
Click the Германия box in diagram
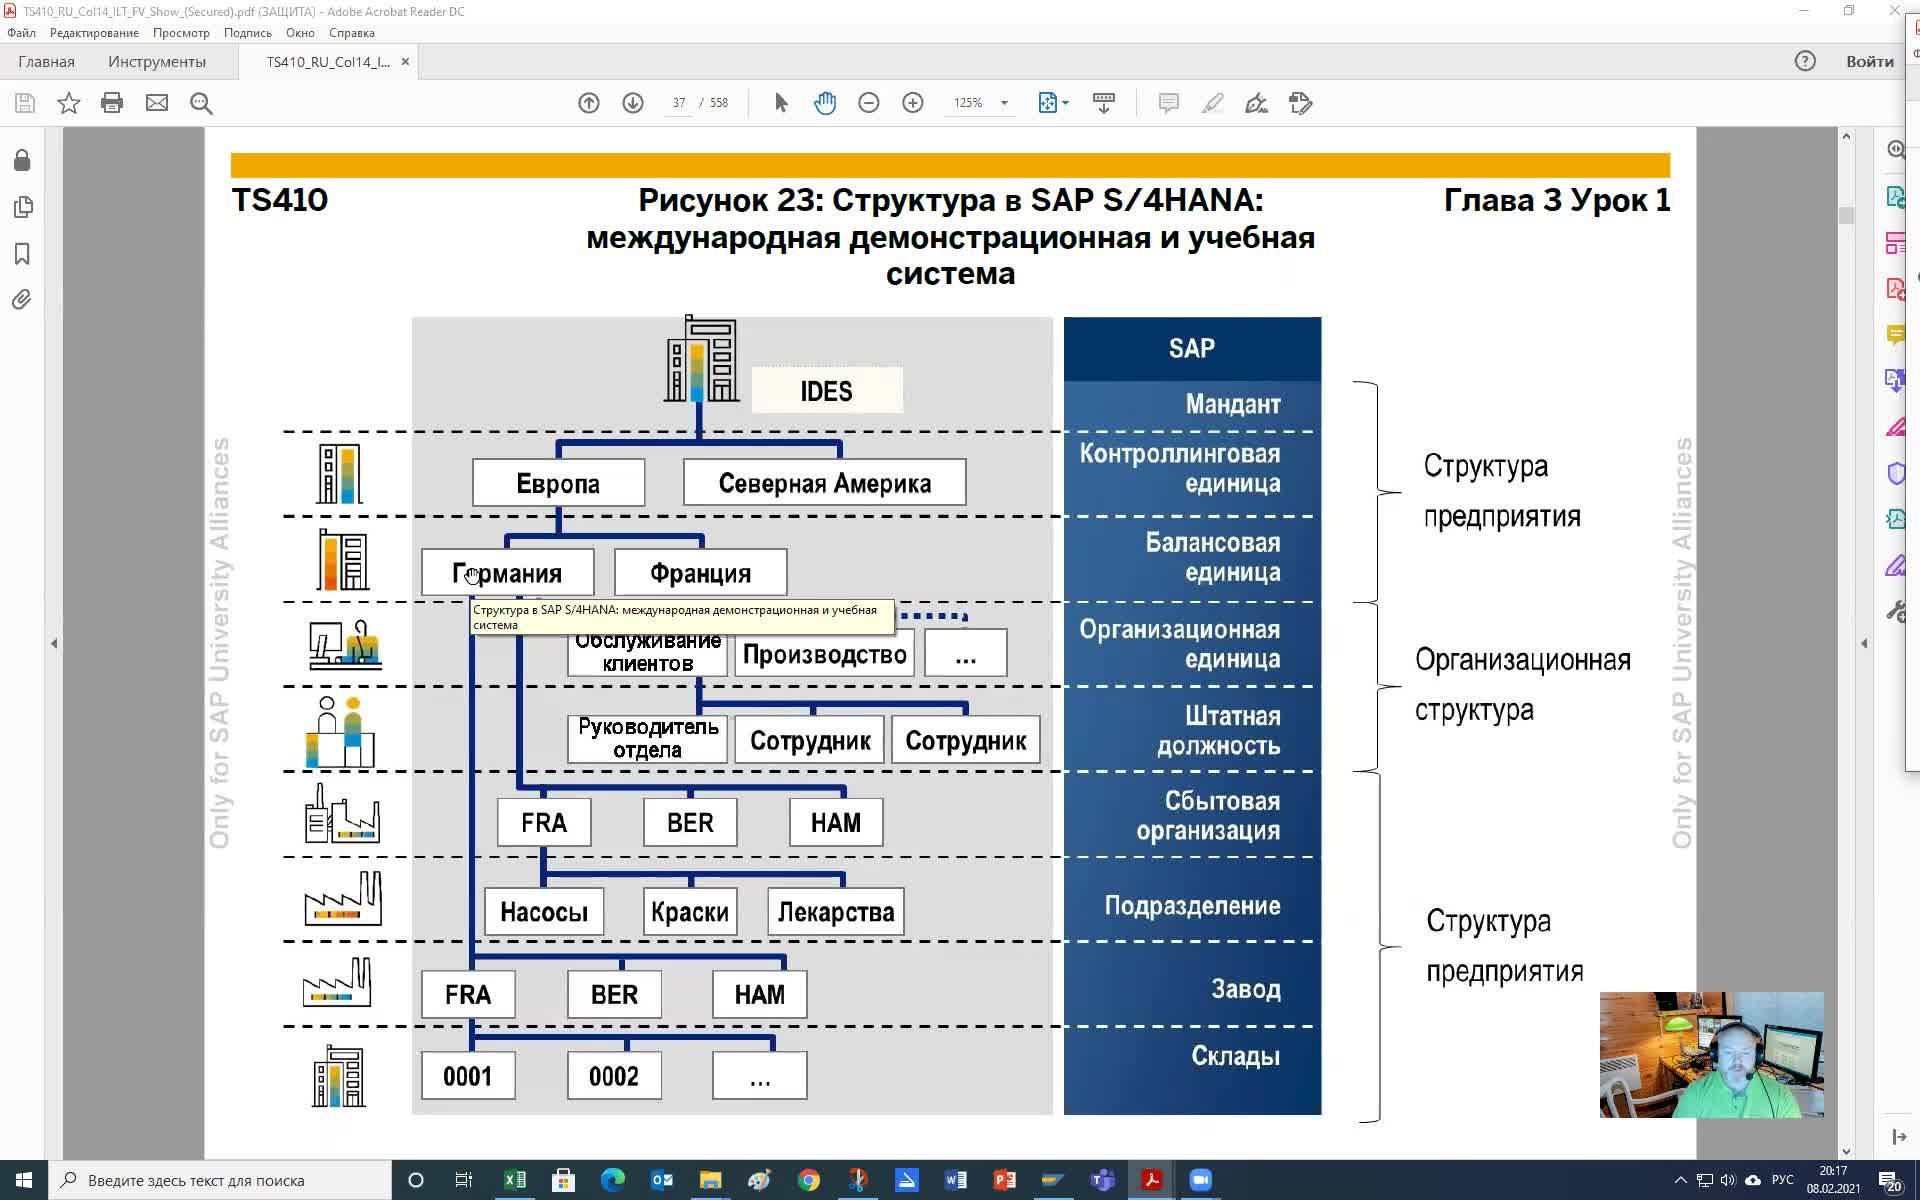(508, 573)
